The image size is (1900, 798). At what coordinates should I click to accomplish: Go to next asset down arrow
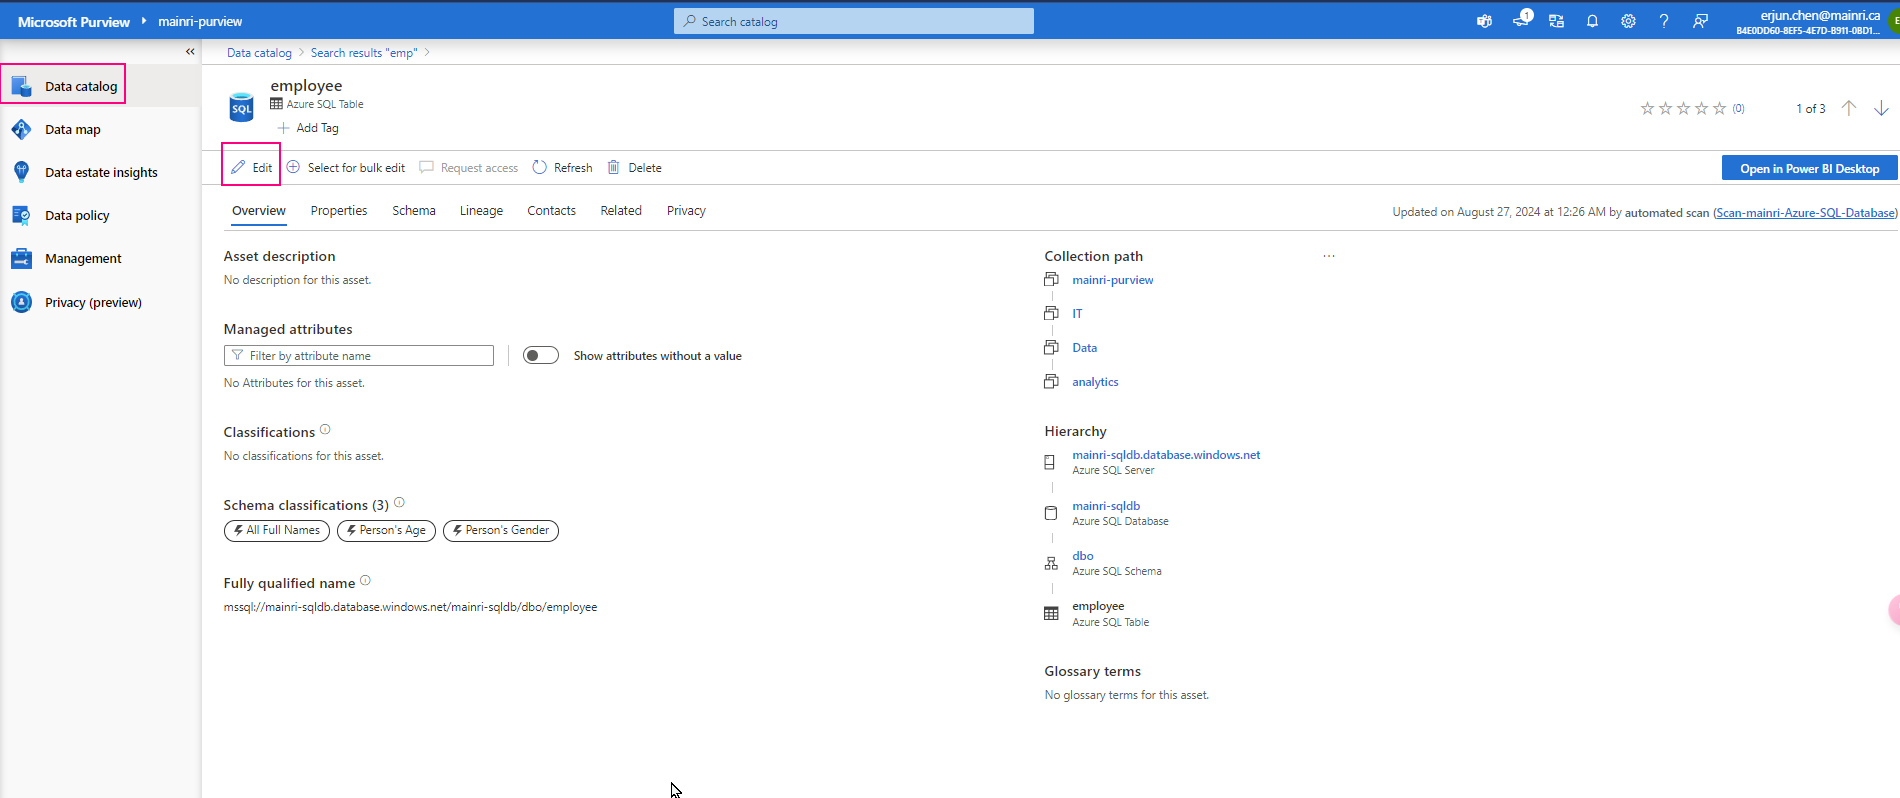click(x=1881, y=108)
